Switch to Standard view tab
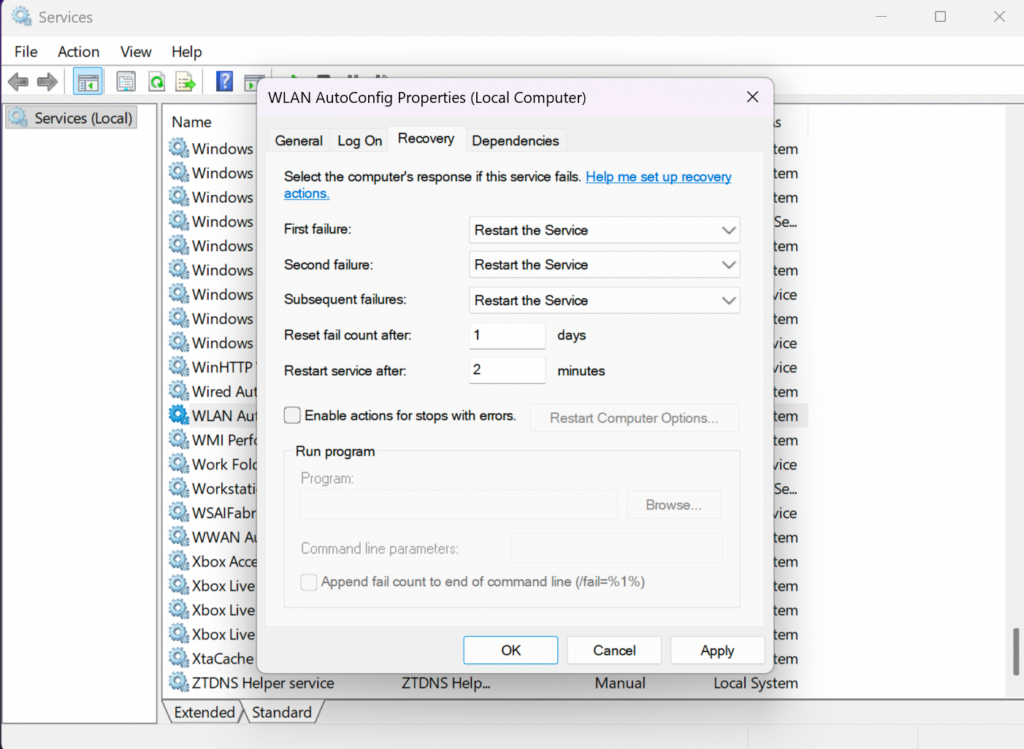This screenshot has height=749, width=1024. tap(281, 712)
